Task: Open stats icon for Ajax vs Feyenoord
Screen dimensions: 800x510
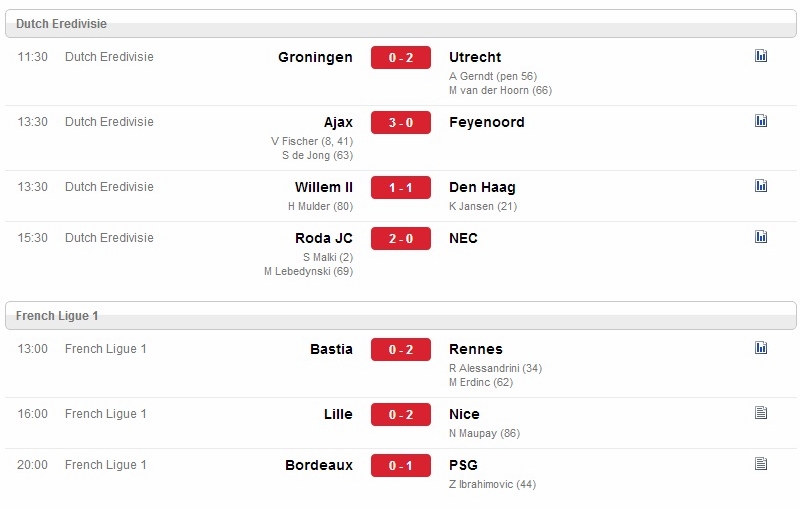Action: click(761, 120)
